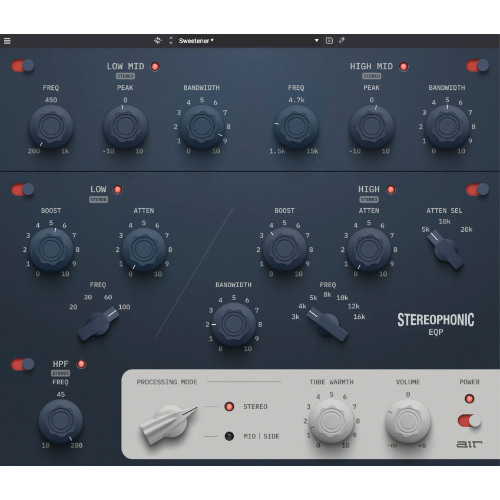Screen dimensions: 500x500
Task: Toggle the Low band switch
Action: pos(23,190)
